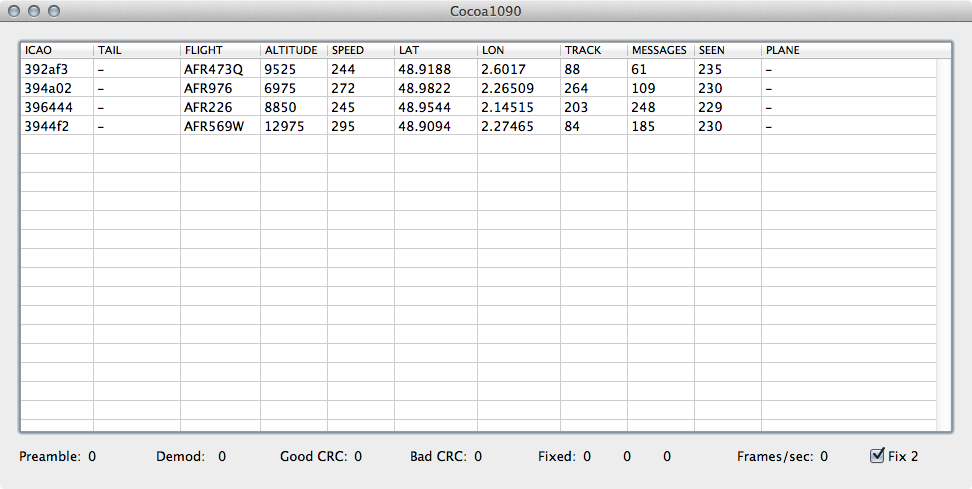Click longitude value 2.6017

(x=503, y=69)
